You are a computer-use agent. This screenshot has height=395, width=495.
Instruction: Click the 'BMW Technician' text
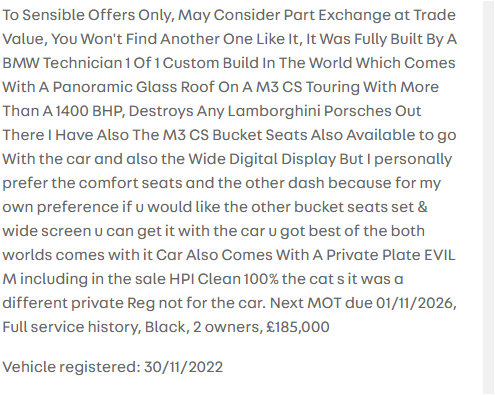click(62, 63)
